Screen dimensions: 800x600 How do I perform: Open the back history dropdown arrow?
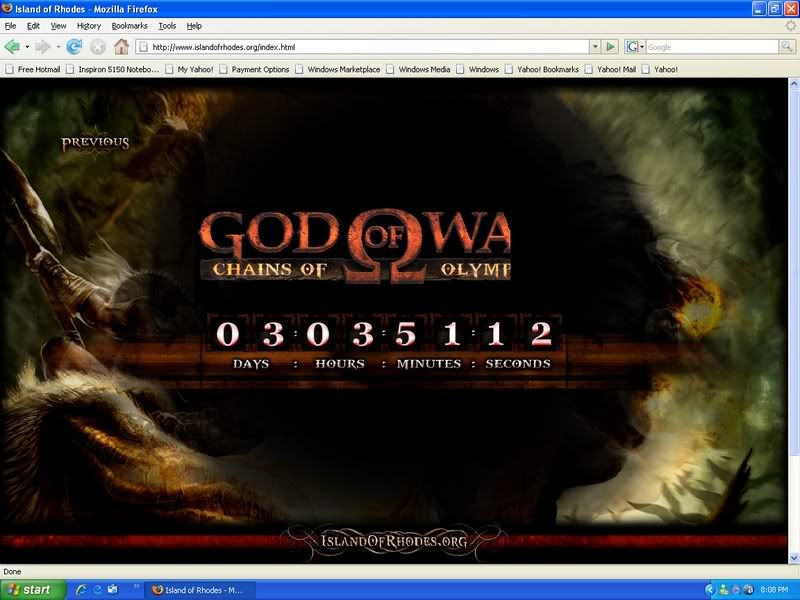coord(27,47)
